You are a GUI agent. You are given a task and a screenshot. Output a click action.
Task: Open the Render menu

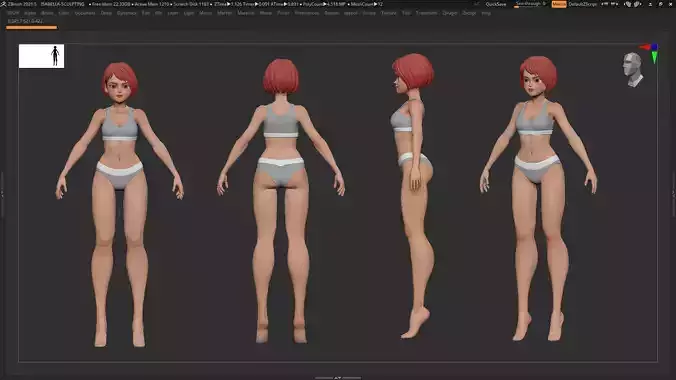(x=332, y=13)
